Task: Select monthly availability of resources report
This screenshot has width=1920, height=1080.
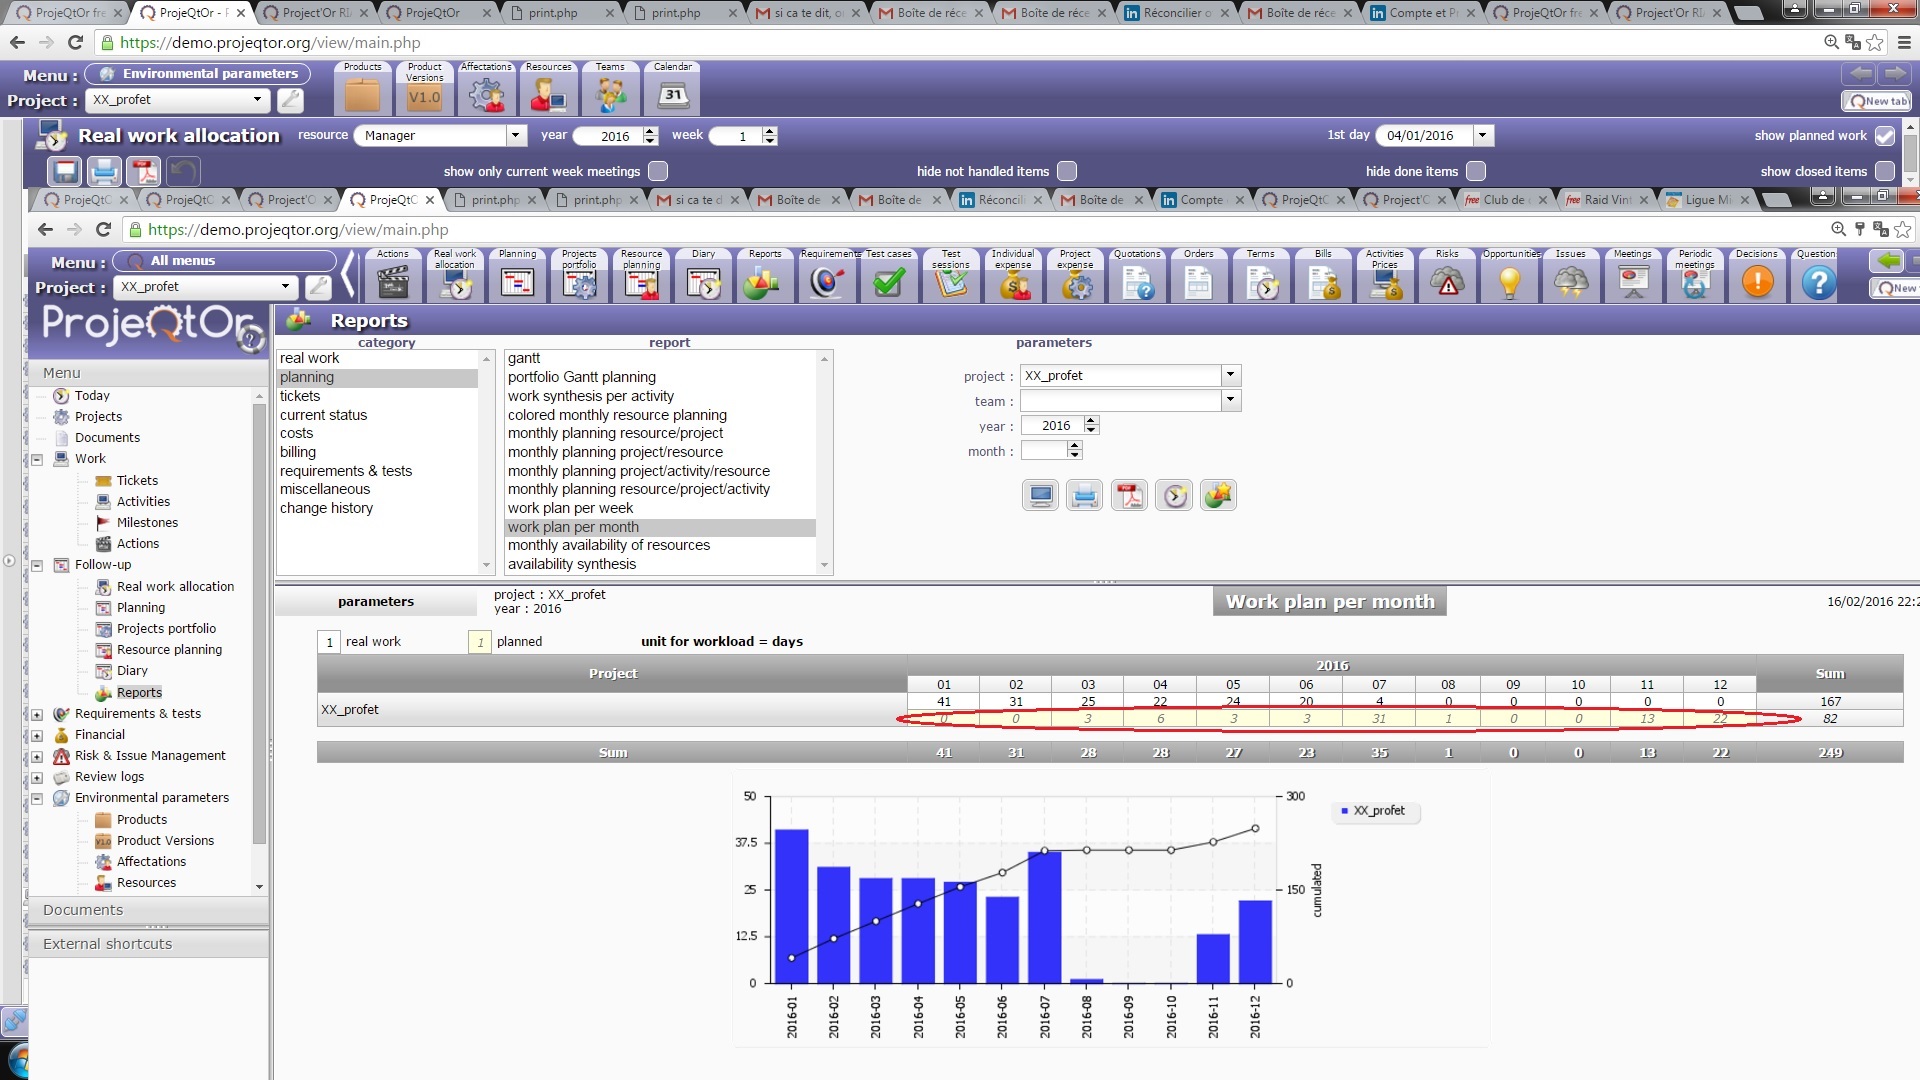Action: tap(608, 545)
